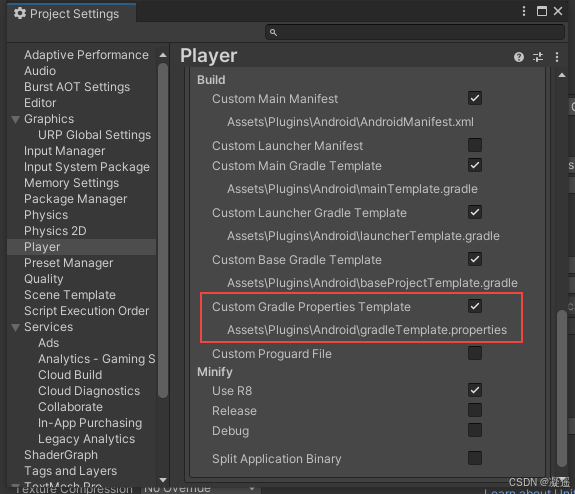575x494 pixels.
Task: Open the Player presets slider icon
Action: point(538,57)
